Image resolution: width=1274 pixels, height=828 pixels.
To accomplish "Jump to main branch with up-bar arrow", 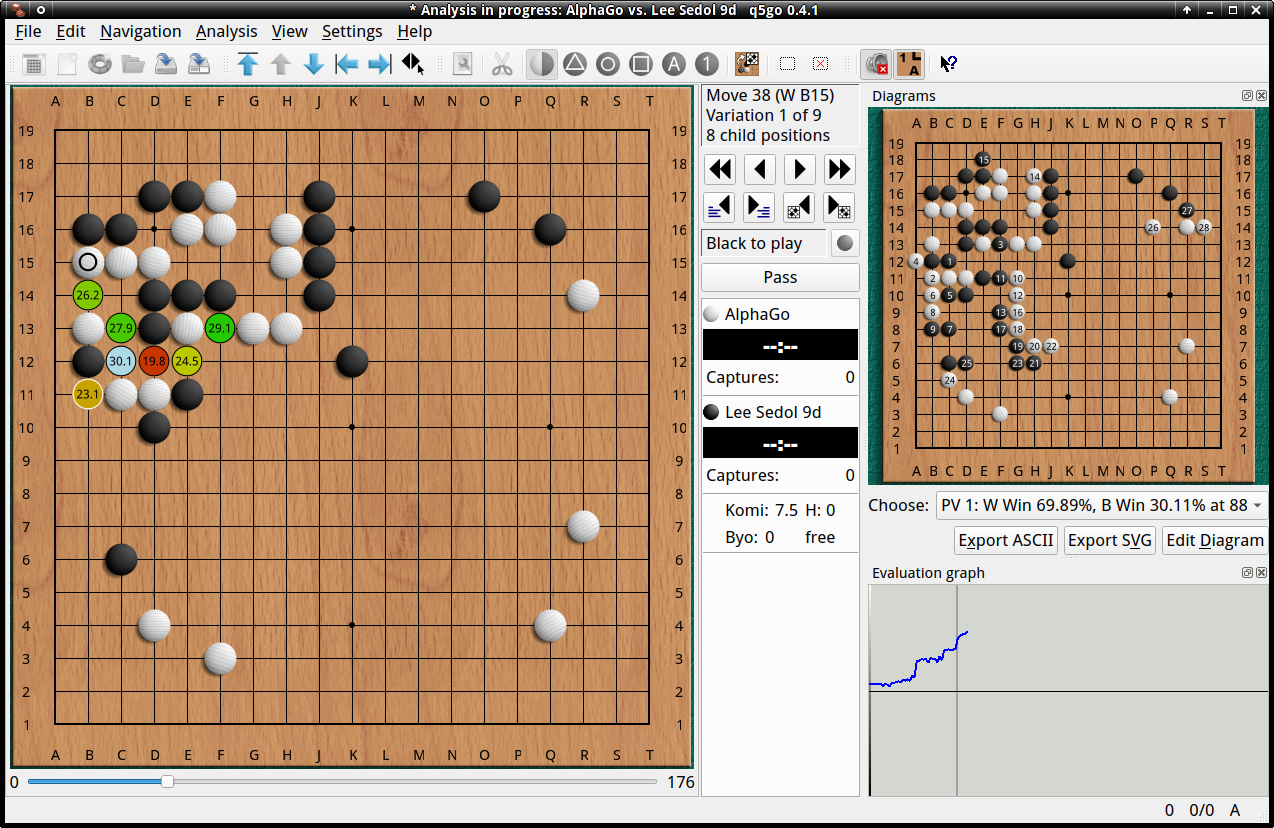I will [248, 64].
